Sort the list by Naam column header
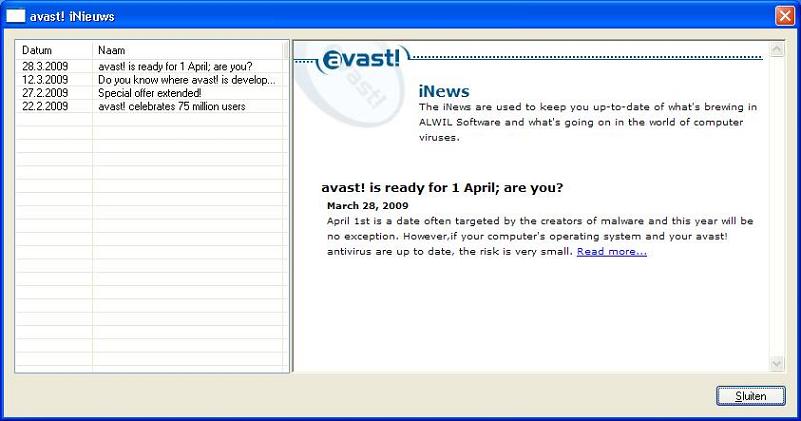The width and height of the screenshot is (801, 421). [187, 50]
